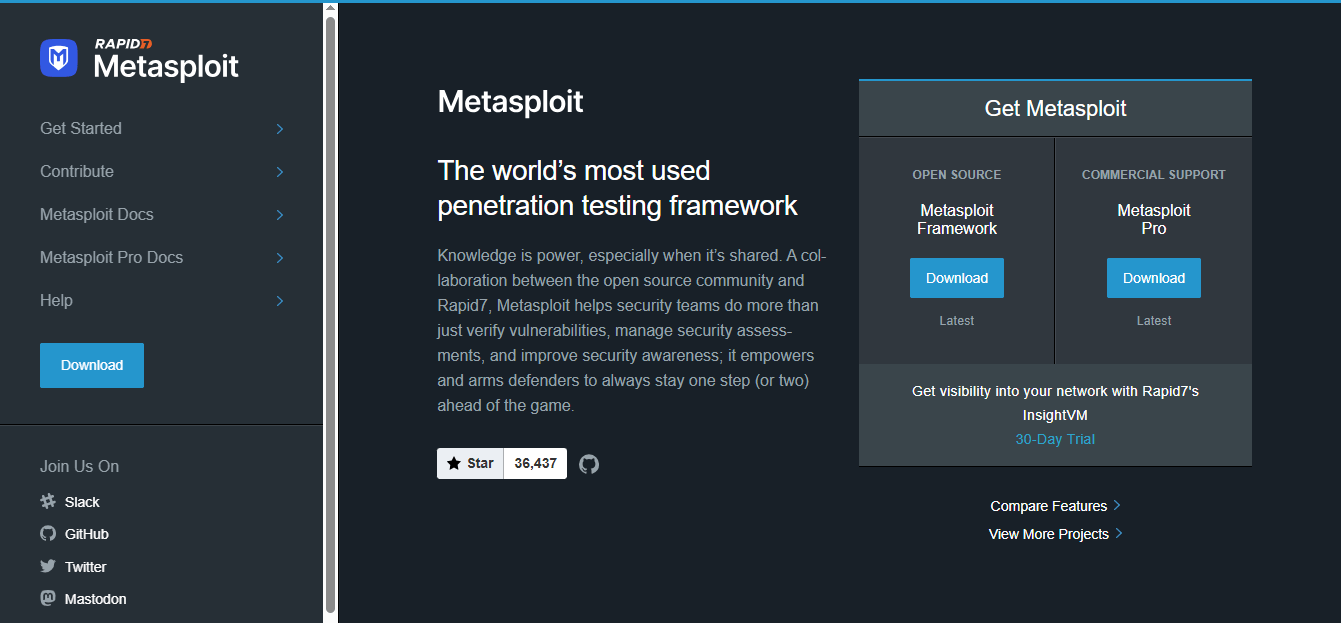Open the Compare Features link
The image size is (1341, 623).
[1049, 506]
